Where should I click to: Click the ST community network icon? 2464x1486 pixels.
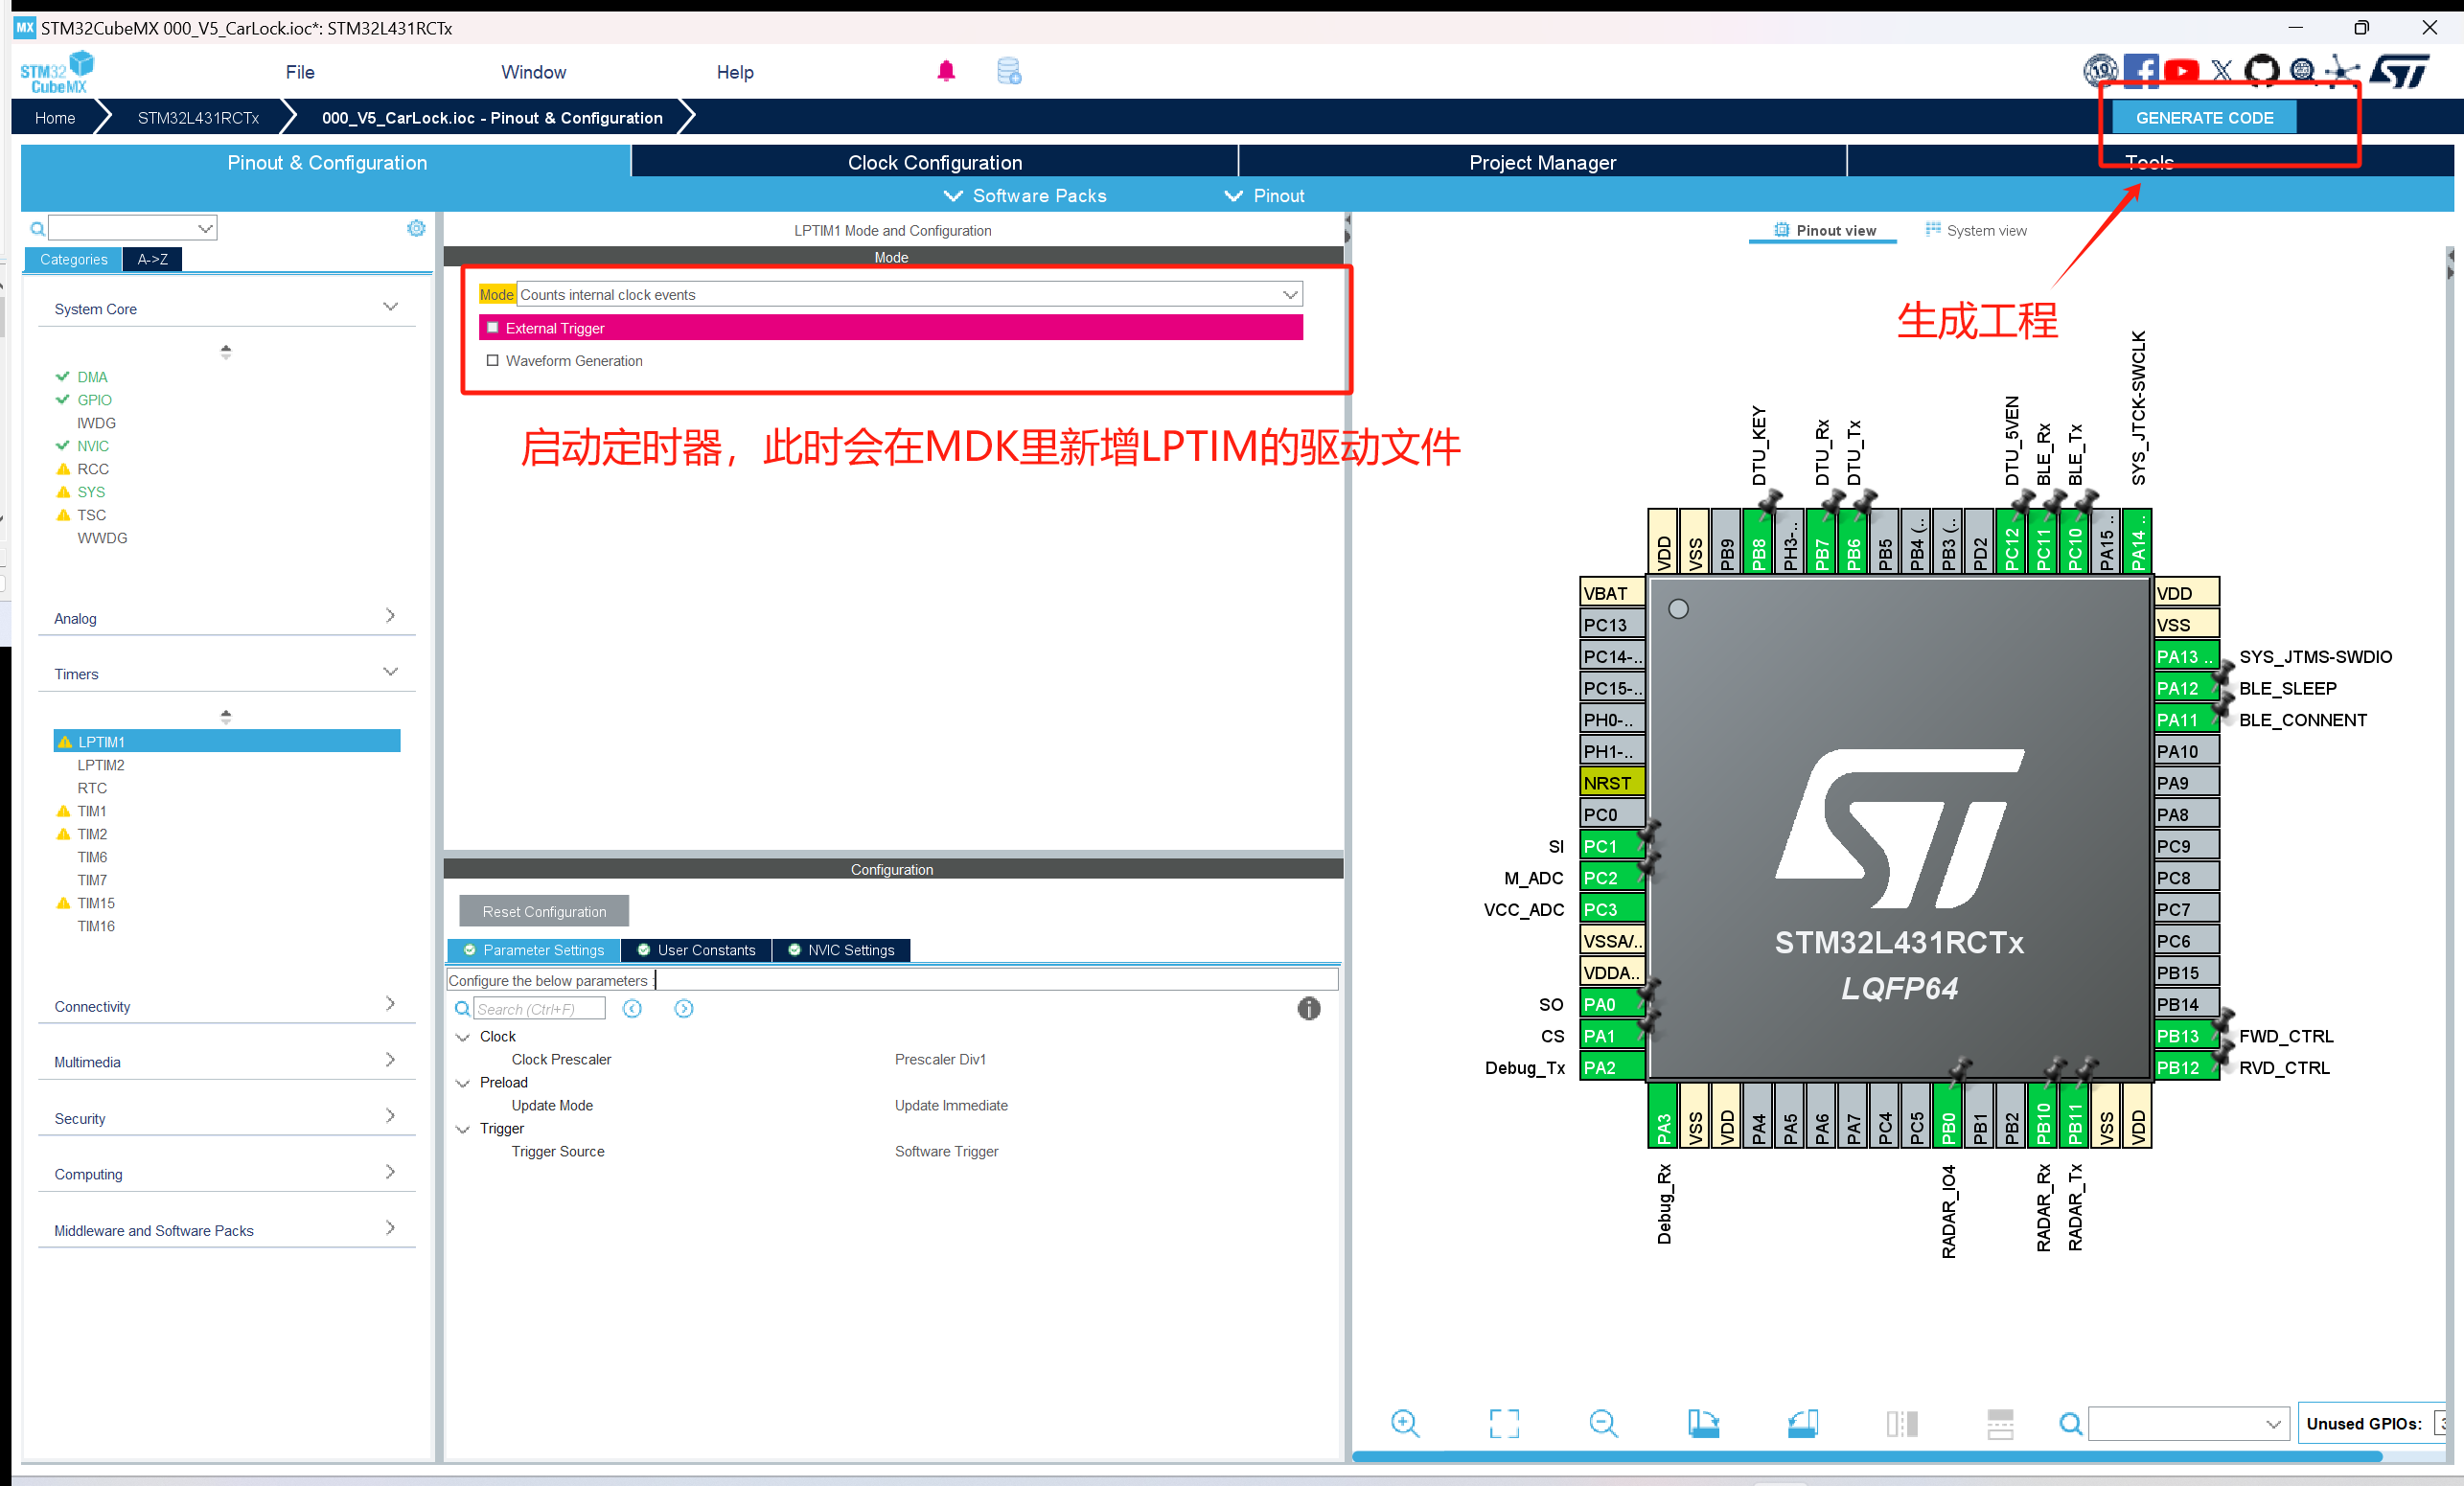tap(2341, 71)
